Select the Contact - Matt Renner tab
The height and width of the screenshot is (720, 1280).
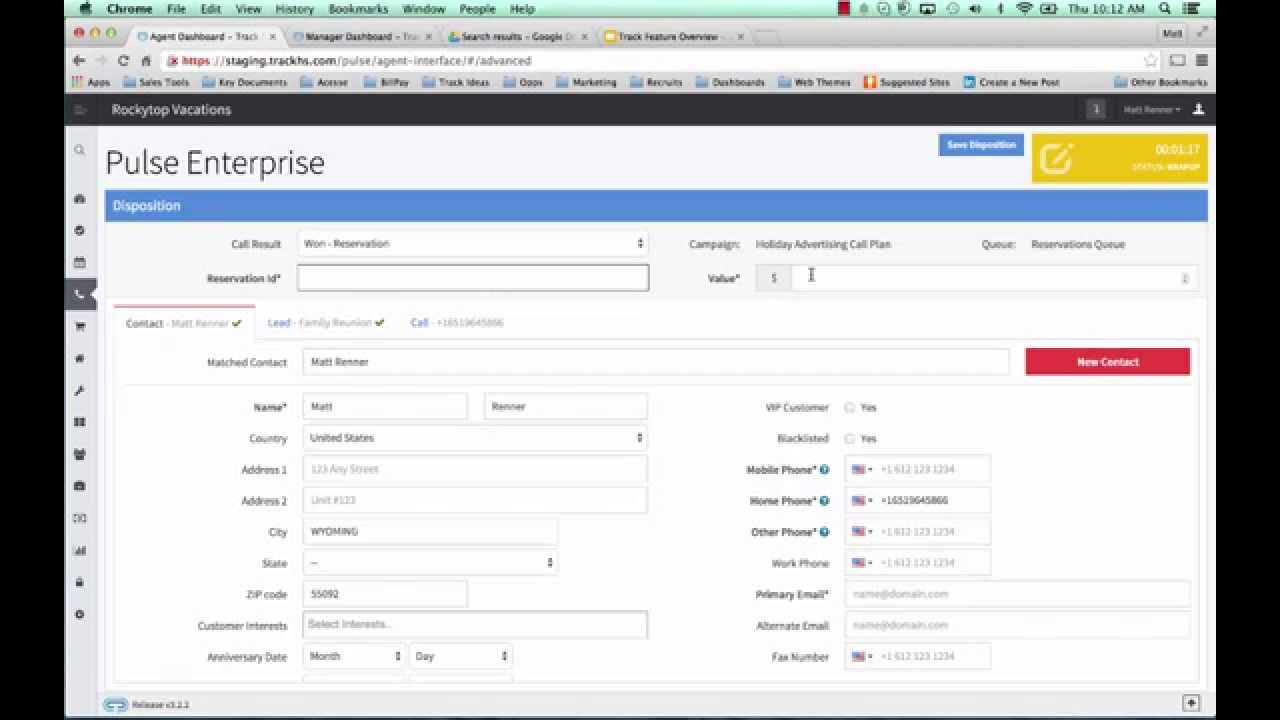pos(184,323)
